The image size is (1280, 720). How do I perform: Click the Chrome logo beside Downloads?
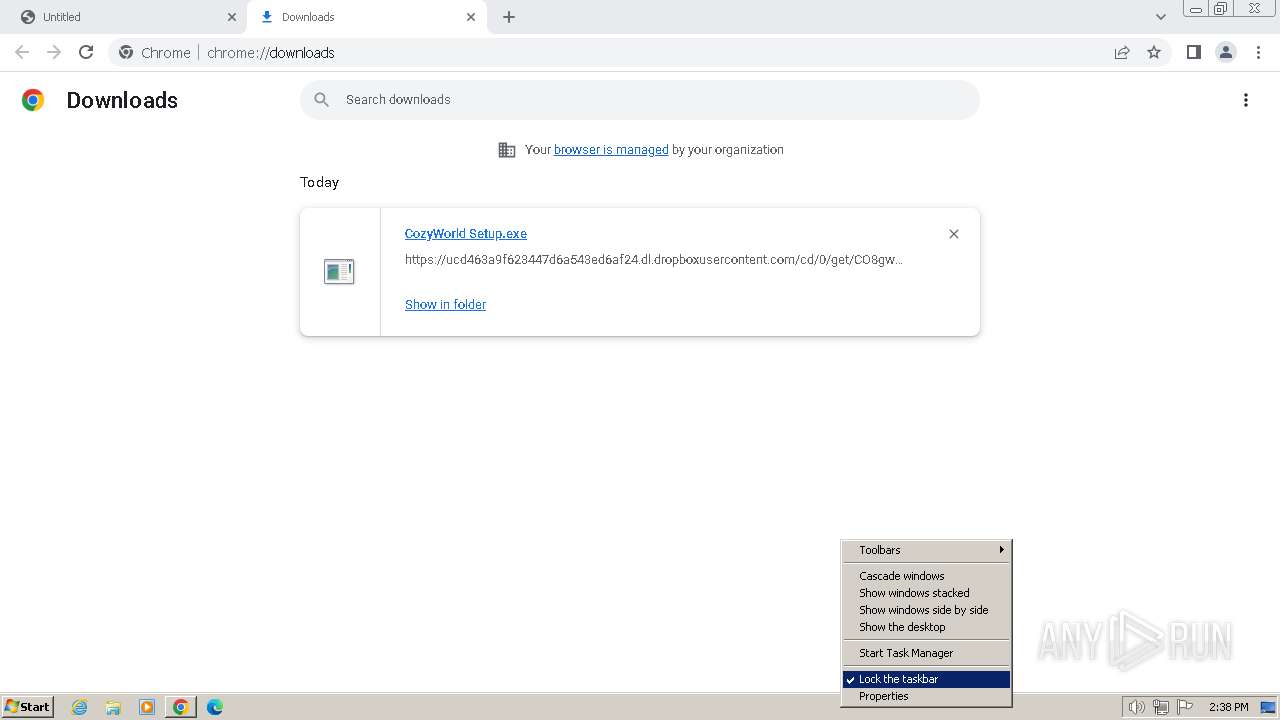33,100
